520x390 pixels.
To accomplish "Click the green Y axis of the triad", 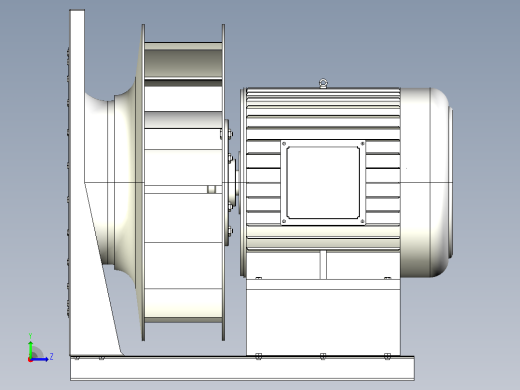I will point(30,350).
